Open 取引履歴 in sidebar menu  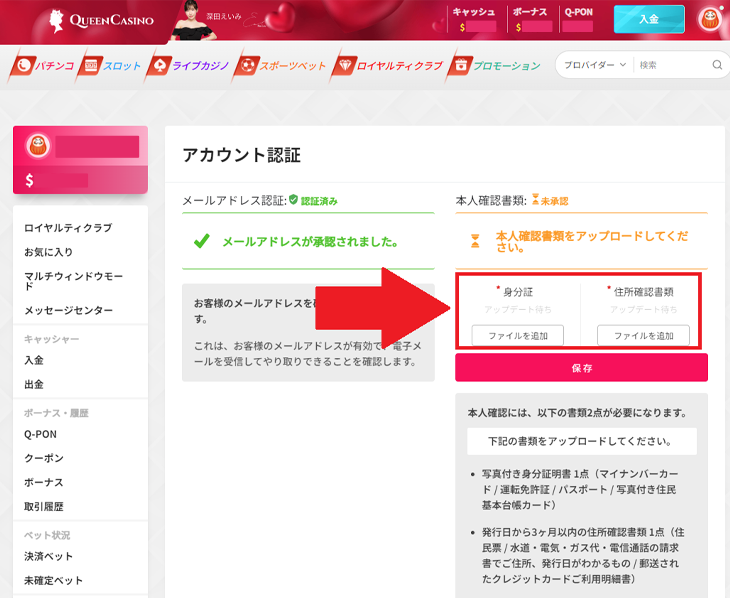46,507
